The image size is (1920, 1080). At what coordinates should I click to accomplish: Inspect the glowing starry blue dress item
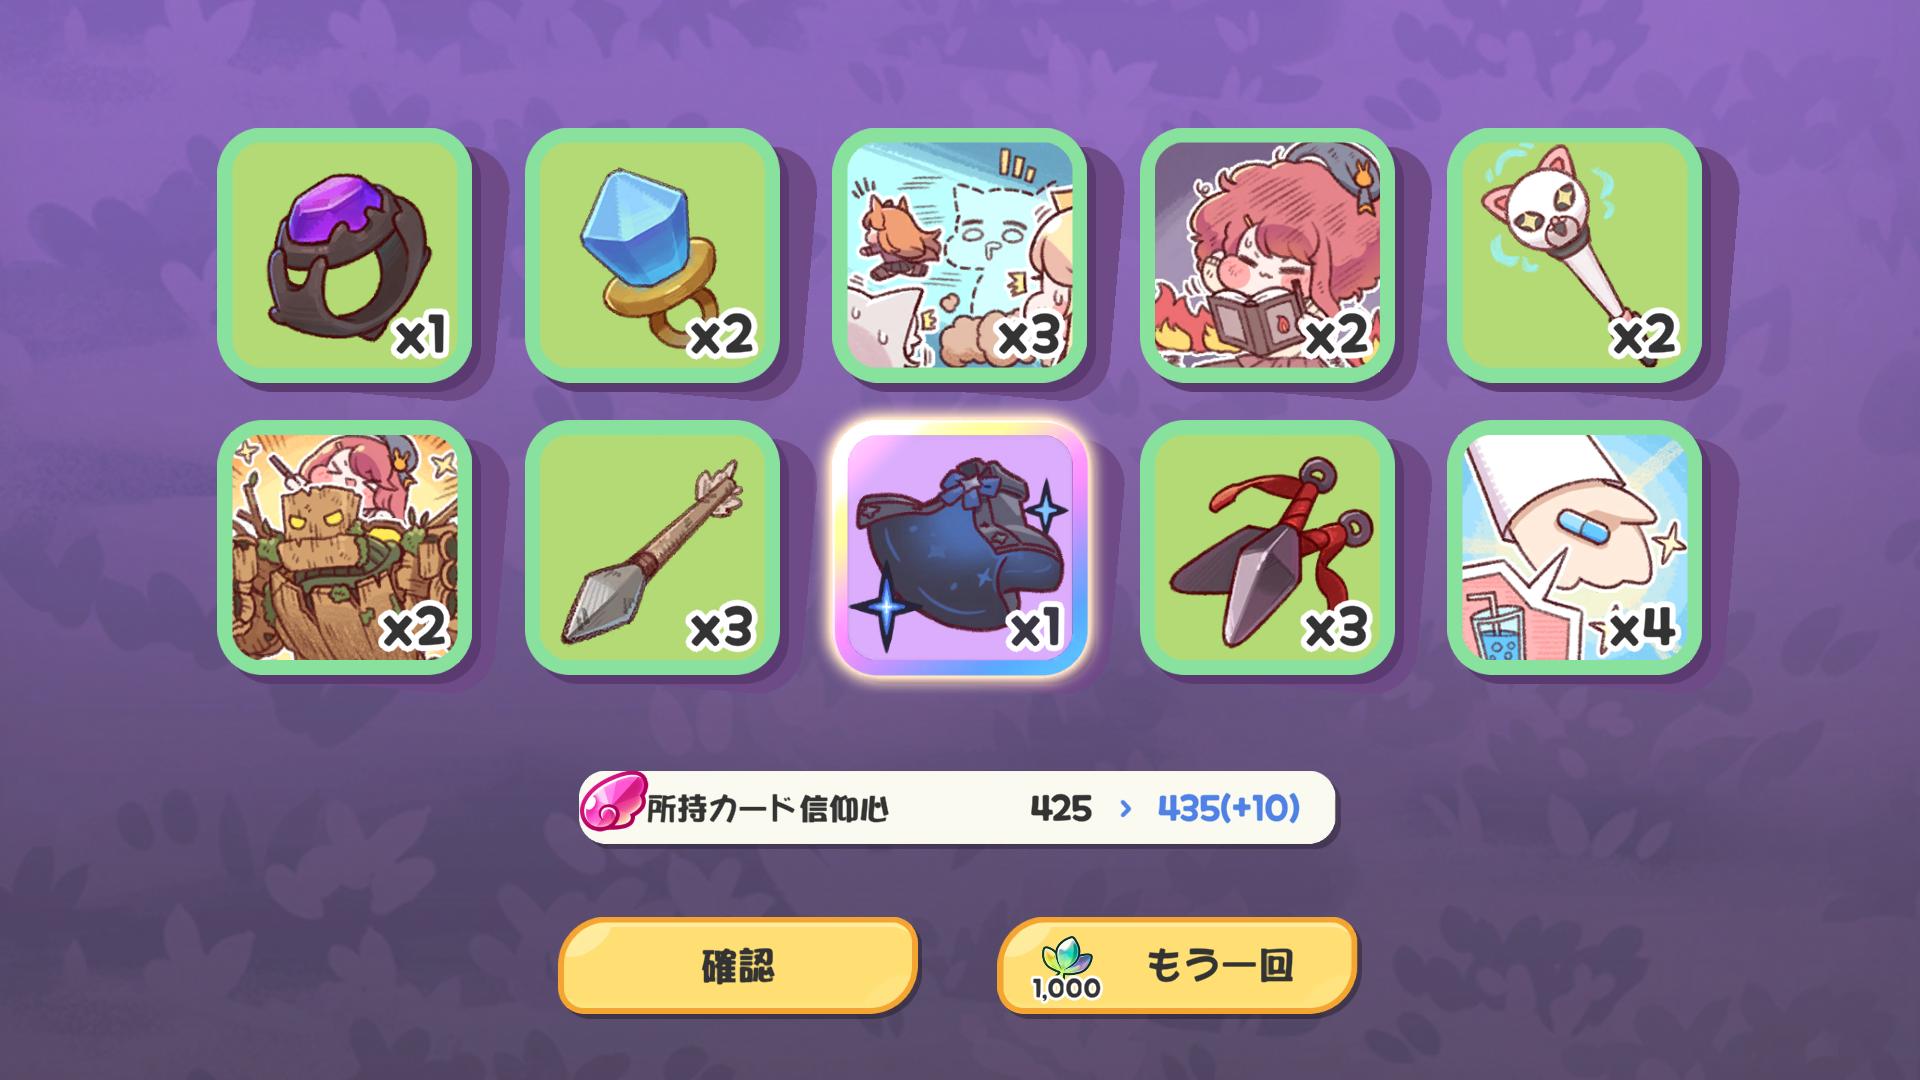point(960,547)
